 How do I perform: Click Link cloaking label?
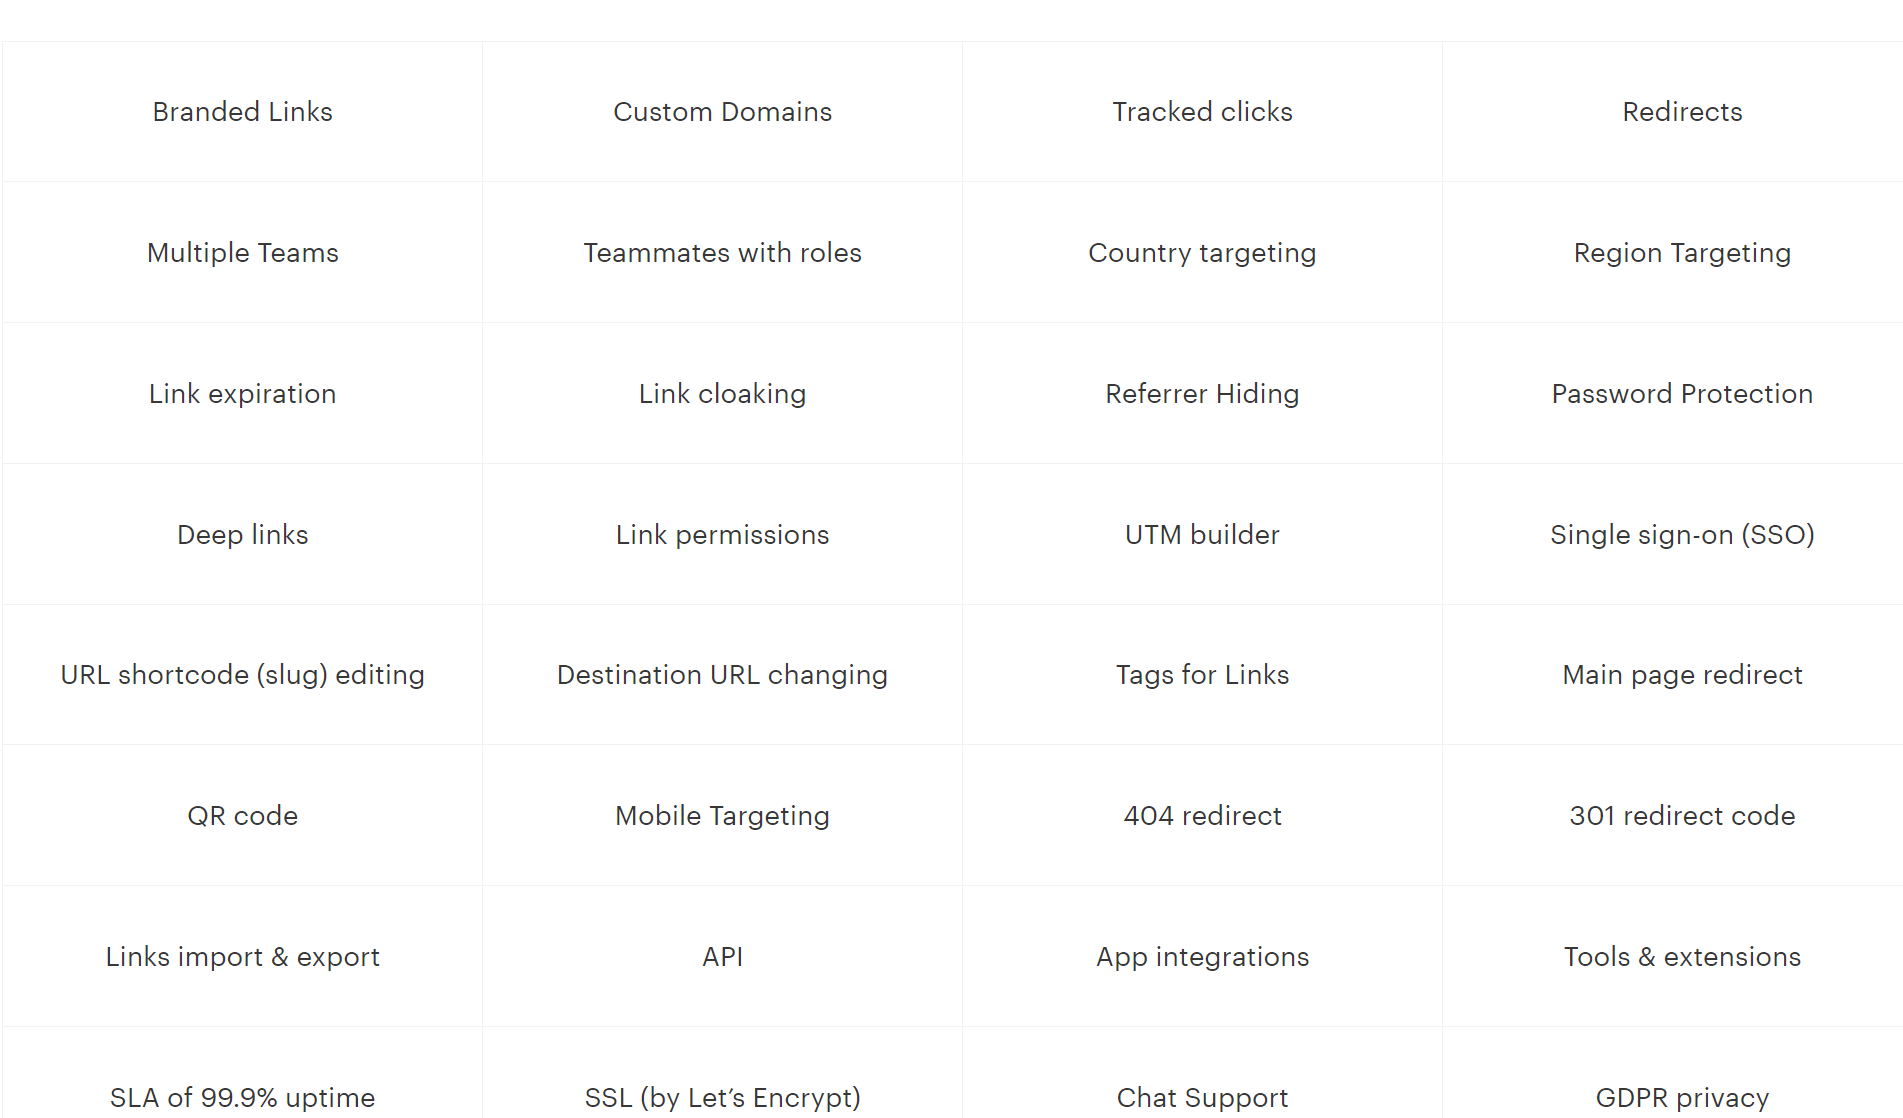point(722,394)
